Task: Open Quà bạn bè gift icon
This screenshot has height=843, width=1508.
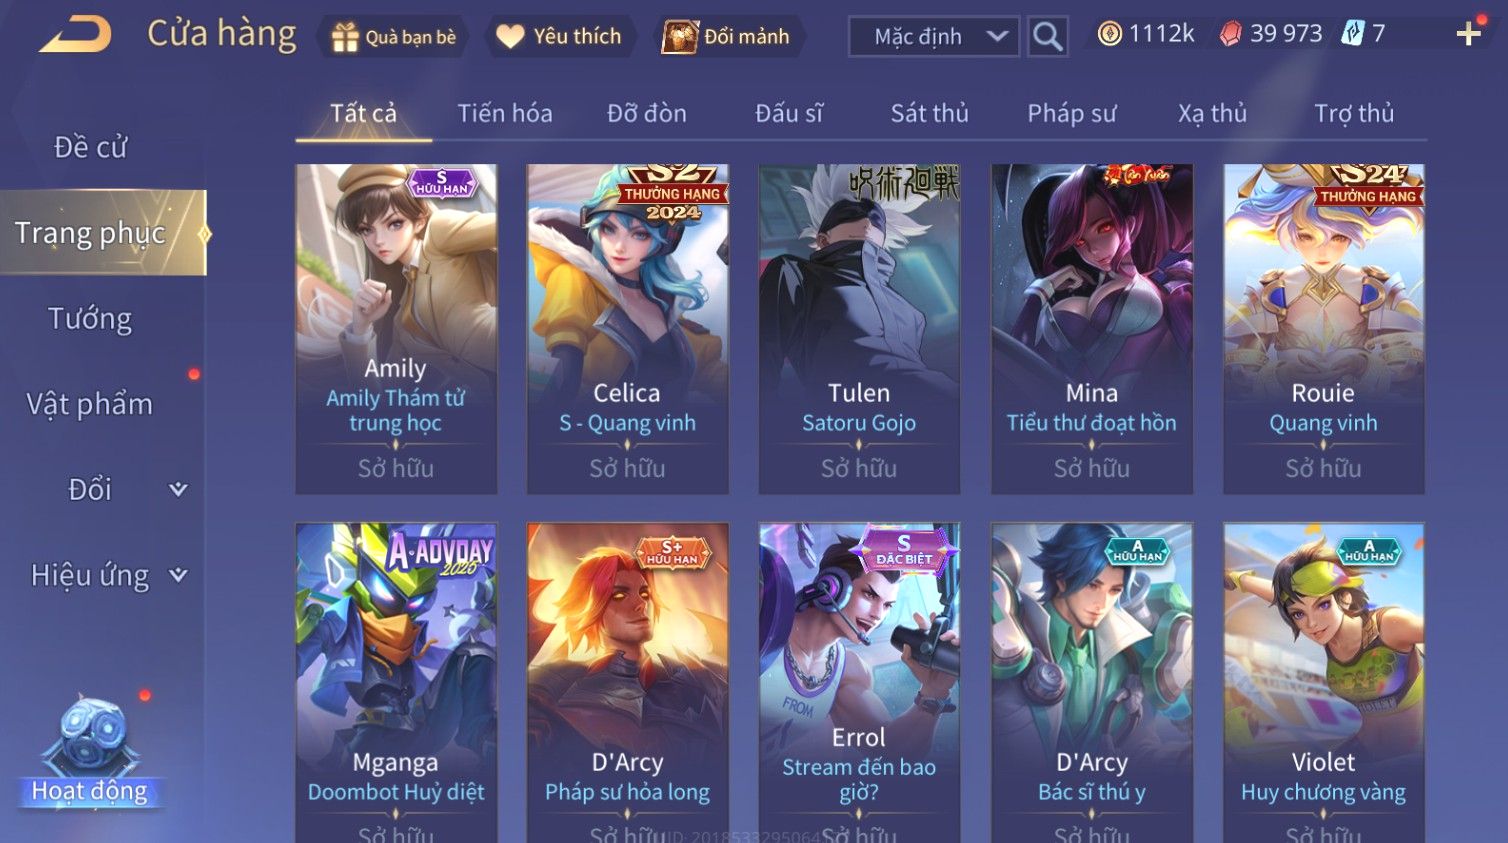Action: 393,37
